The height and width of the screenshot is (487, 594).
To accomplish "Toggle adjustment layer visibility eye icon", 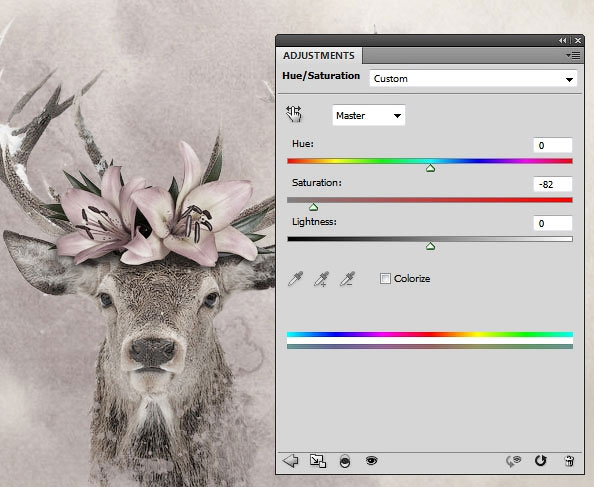I will pos(372,460).
